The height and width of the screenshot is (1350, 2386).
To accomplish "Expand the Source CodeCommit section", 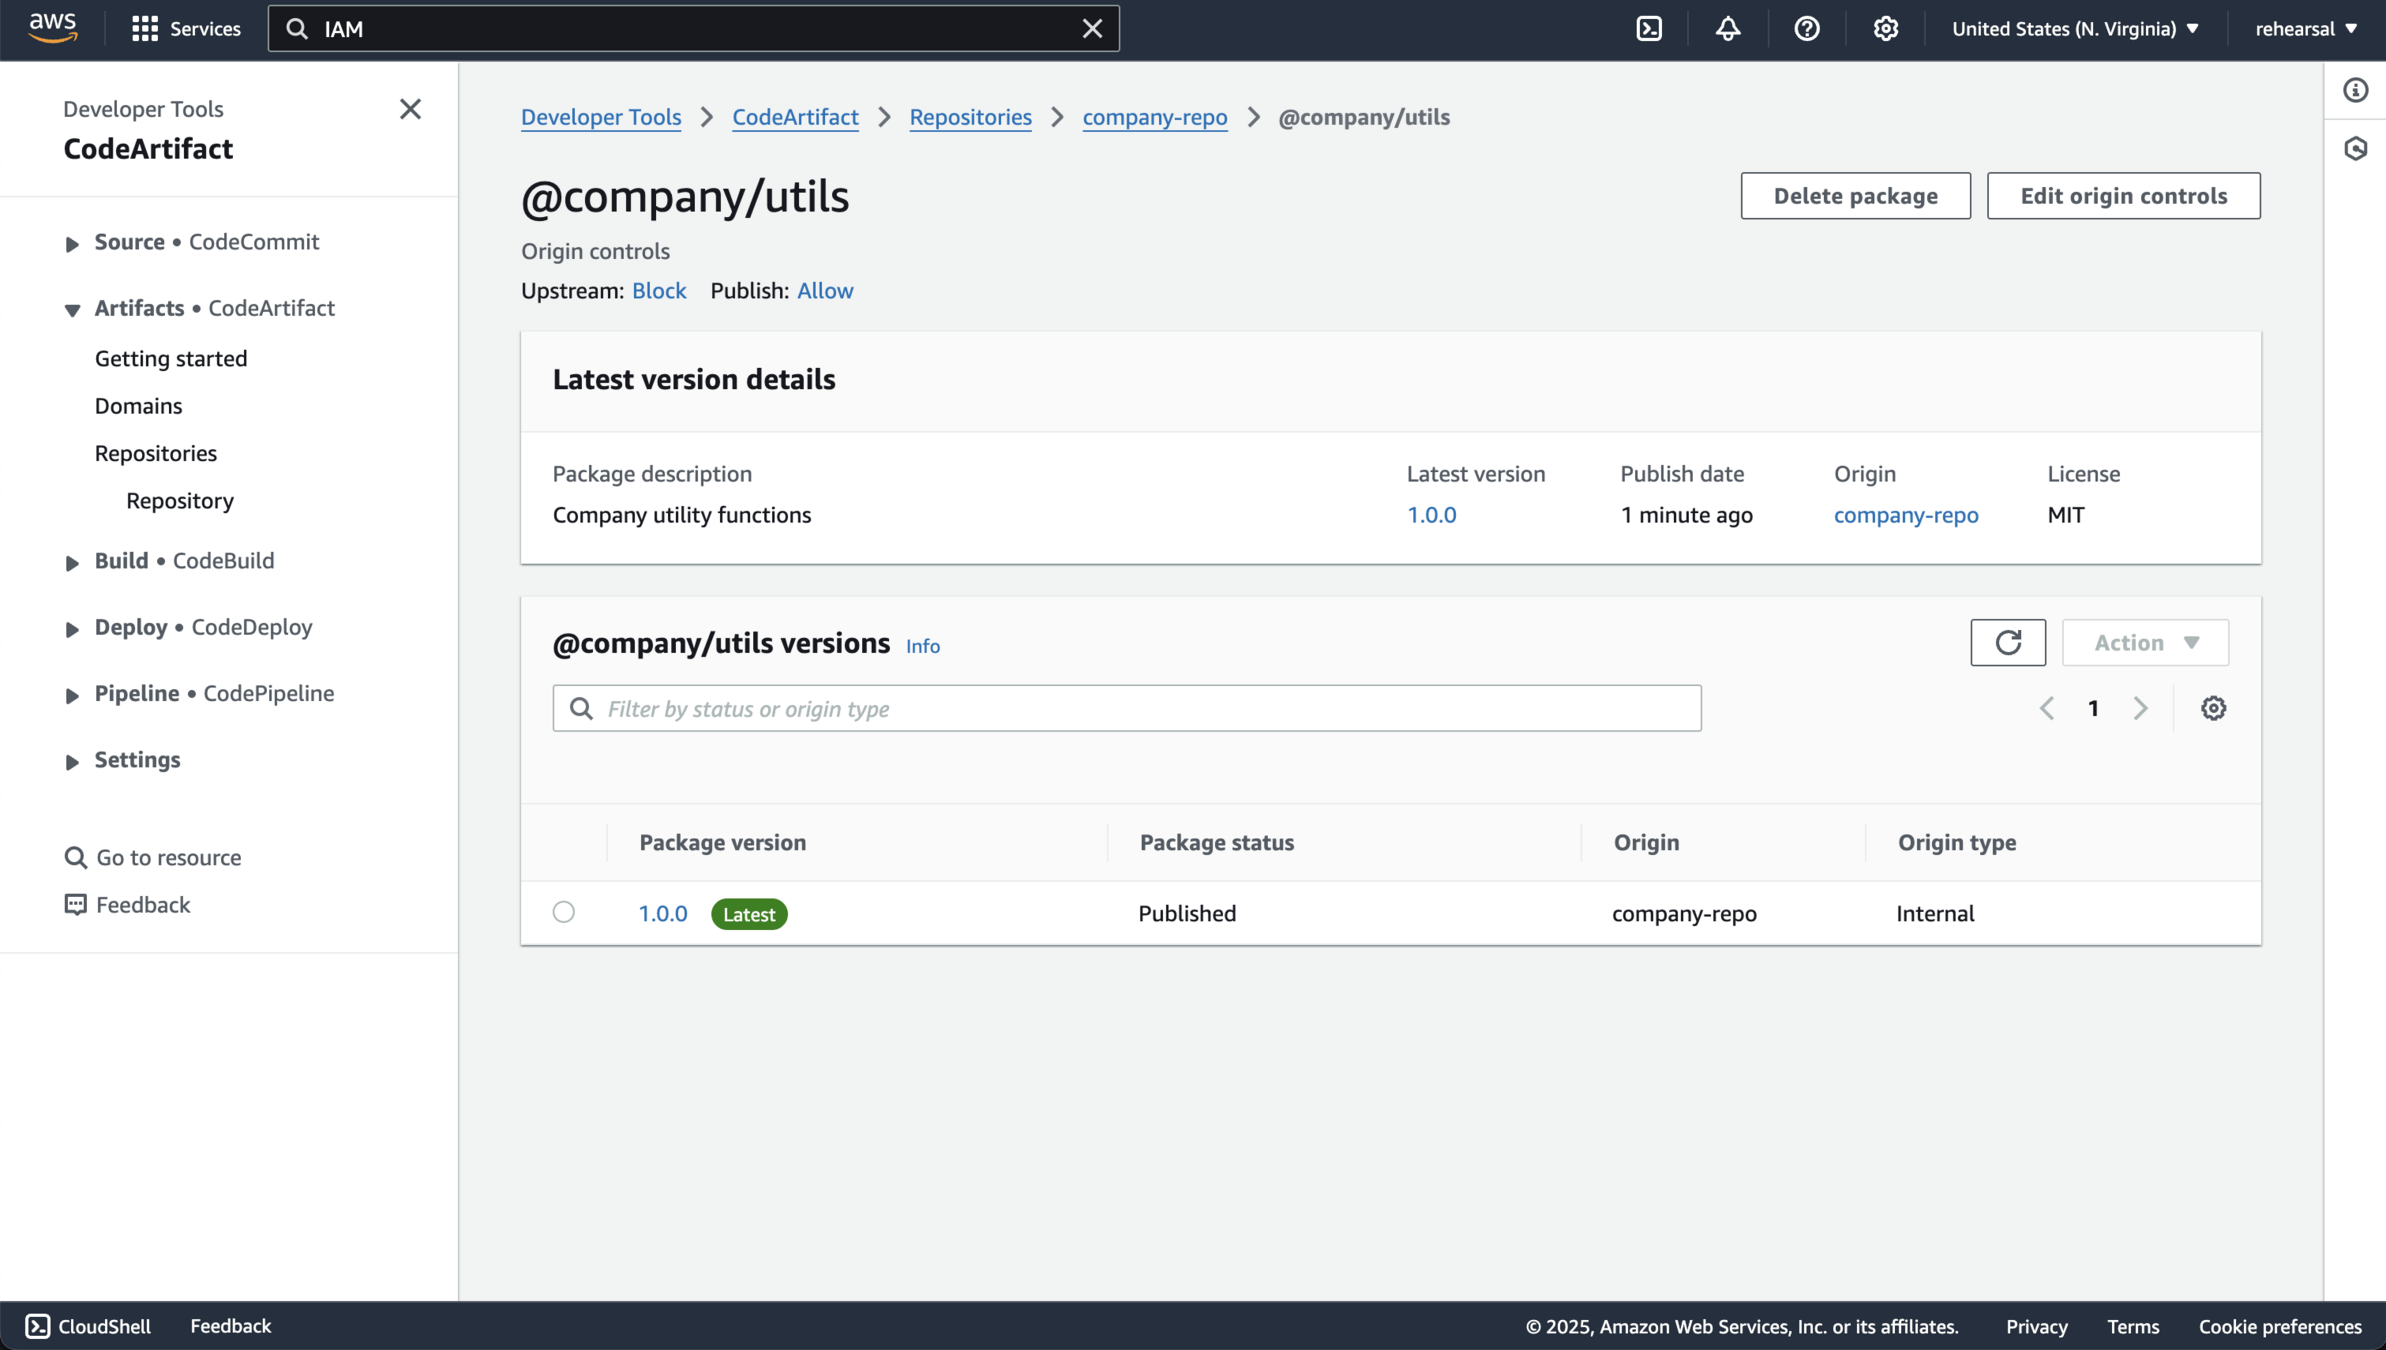I will 72,243.
